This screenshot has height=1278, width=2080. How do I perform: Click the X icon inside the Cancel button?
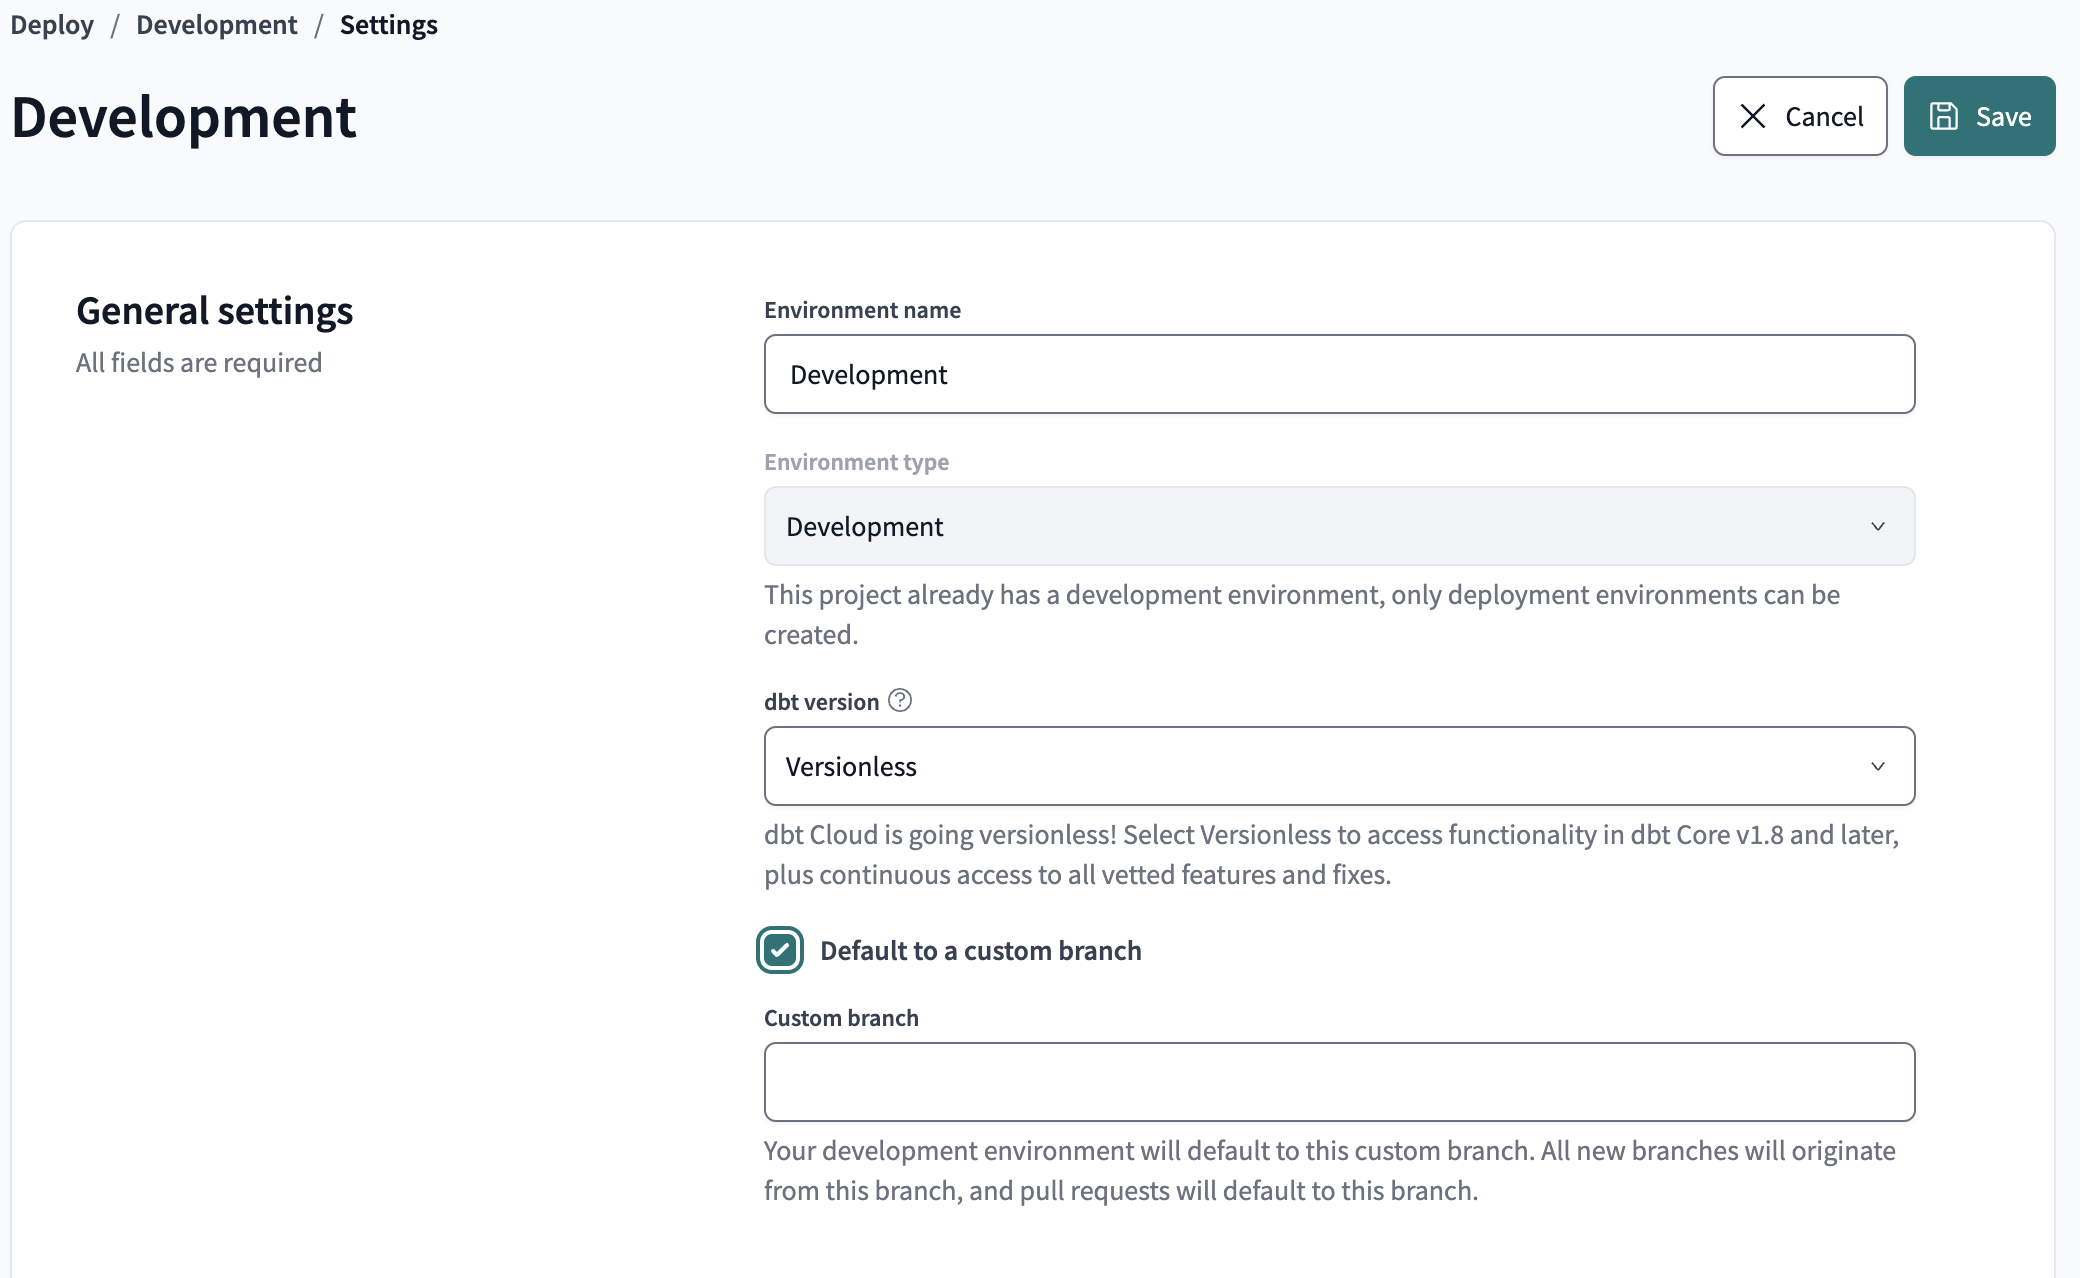tap(1752, 116)
